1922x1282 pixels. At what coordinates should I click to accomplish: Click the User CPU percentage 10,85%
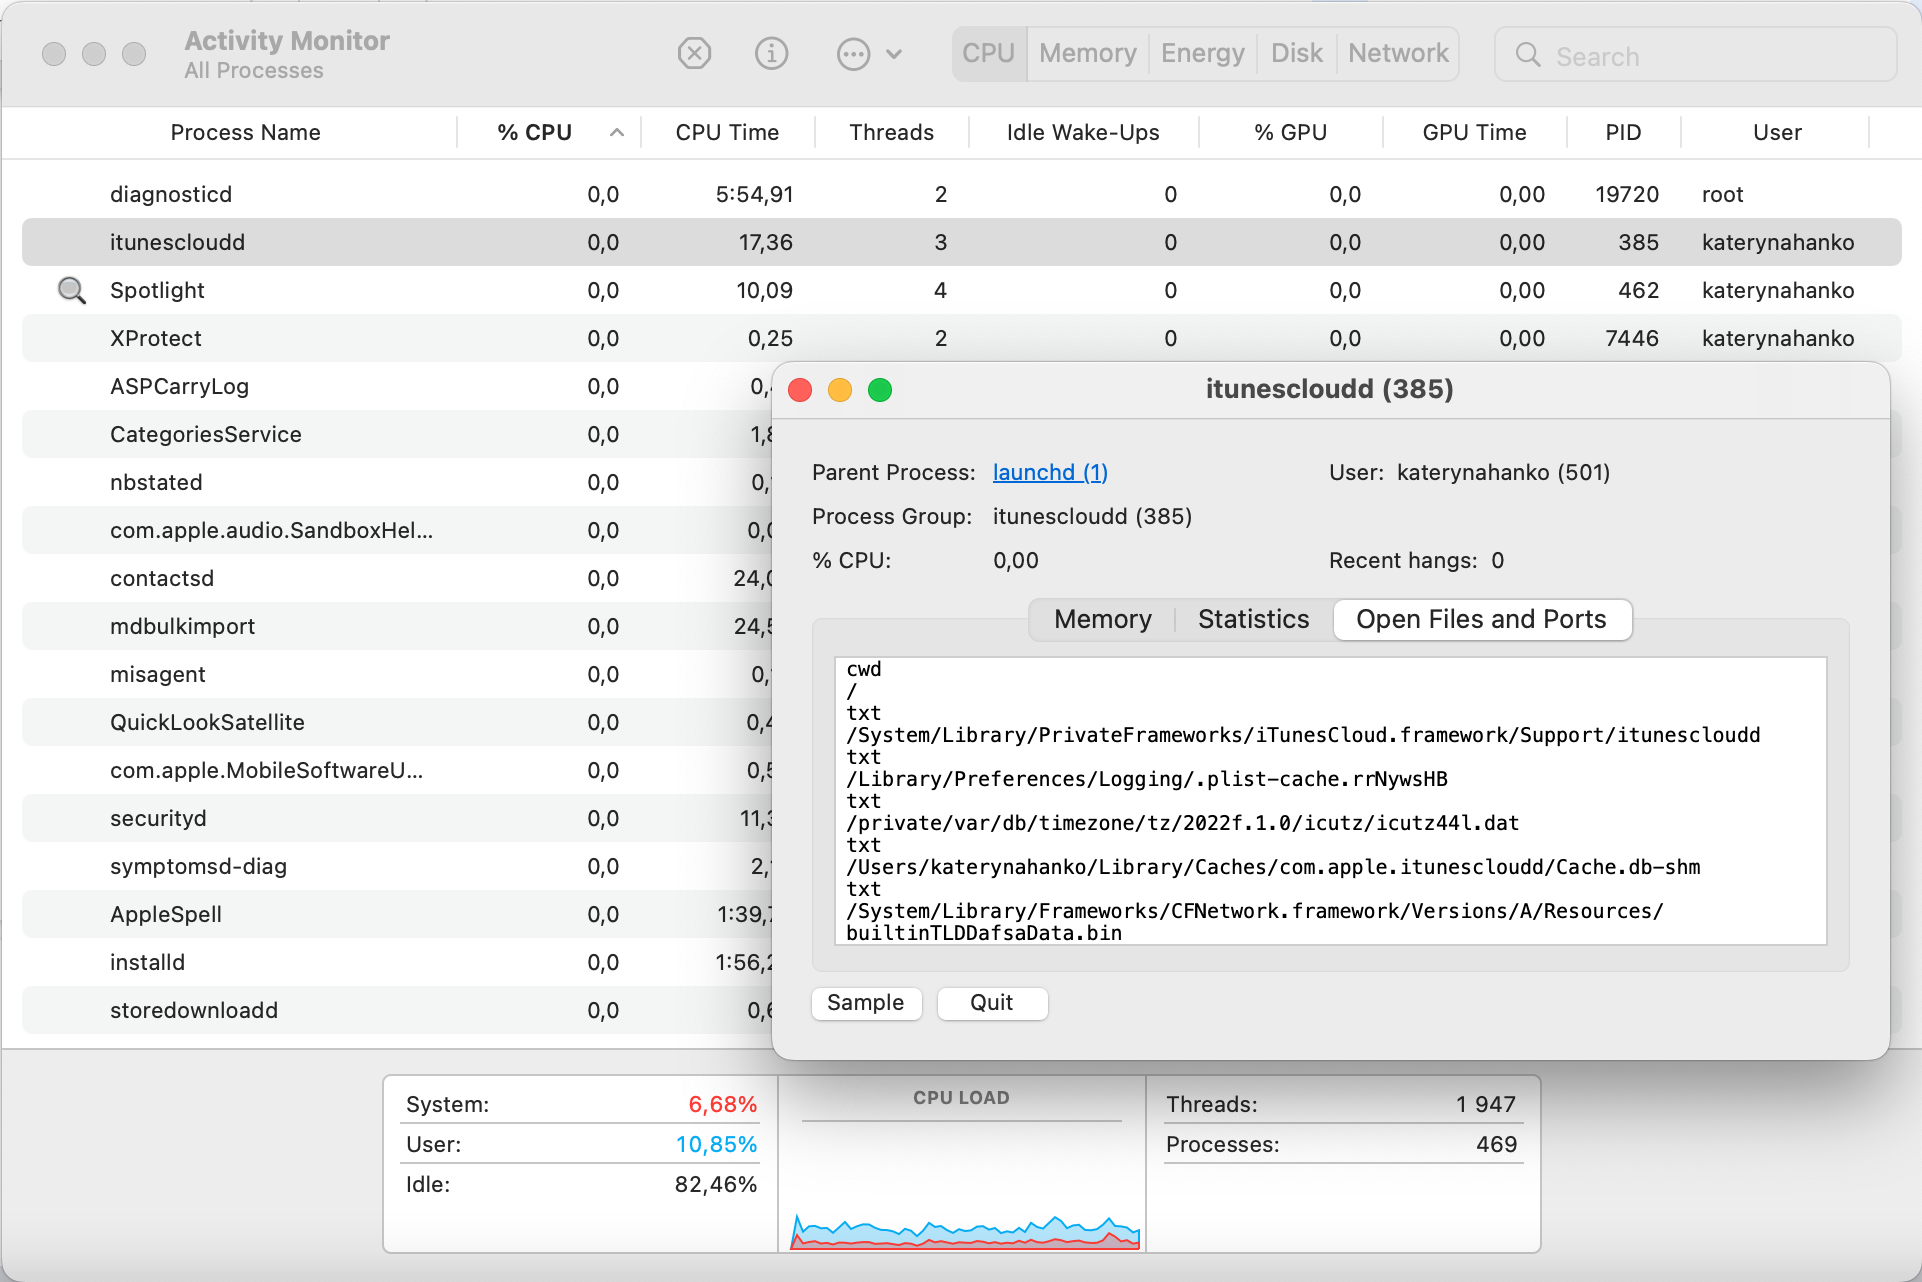coord(716,1144)
